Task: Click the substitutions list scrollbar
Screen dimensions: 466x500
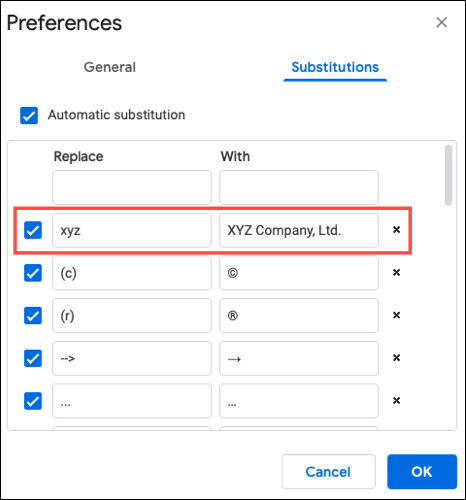Action: (449, 175)
